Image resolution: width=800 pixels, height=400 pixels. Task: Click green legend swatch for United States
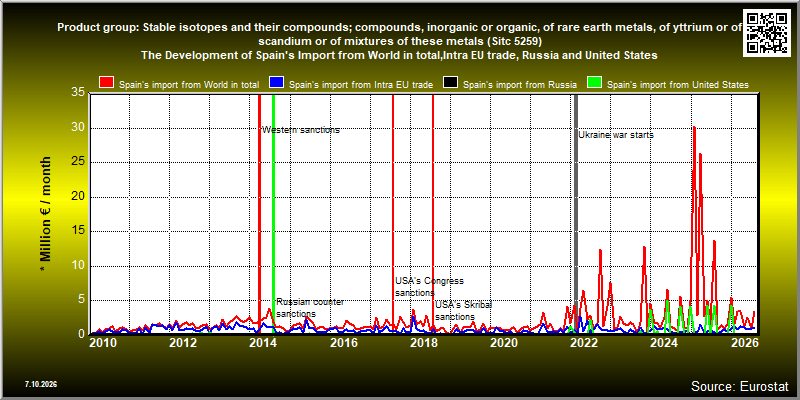(594, 84)
